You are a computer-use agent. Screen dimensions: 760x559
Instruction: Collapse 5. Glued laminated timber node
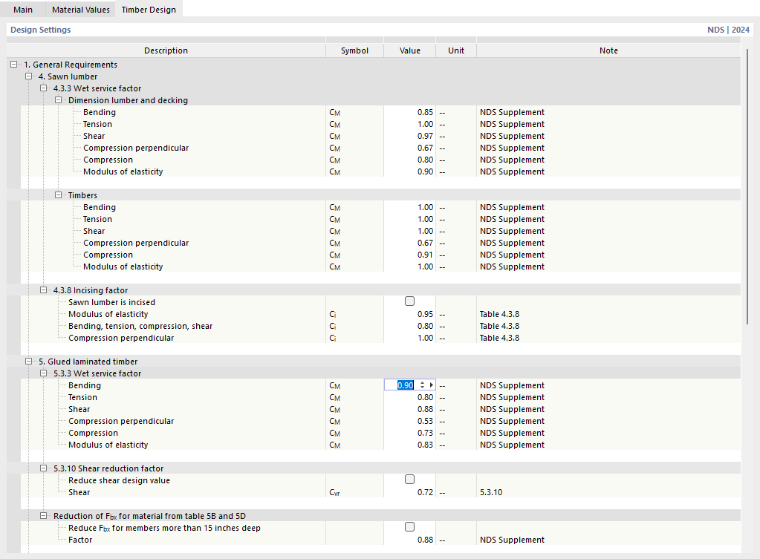point(29,362)
